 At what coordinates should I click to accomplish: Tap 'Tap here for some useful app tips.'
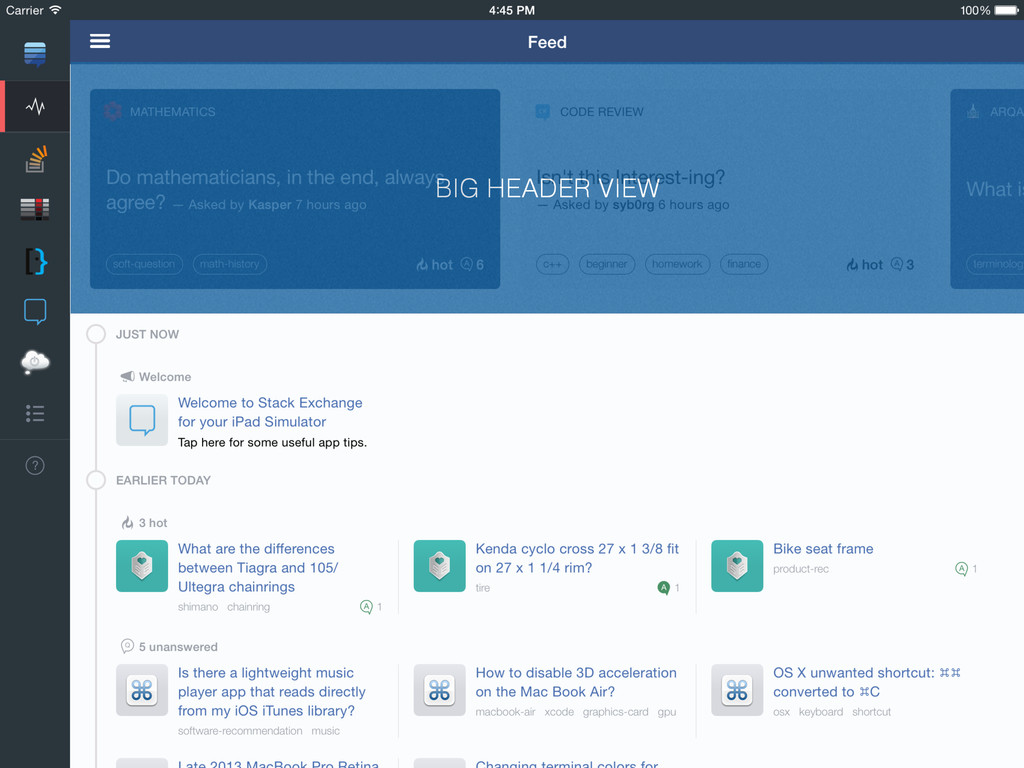(x=272, y=442)
